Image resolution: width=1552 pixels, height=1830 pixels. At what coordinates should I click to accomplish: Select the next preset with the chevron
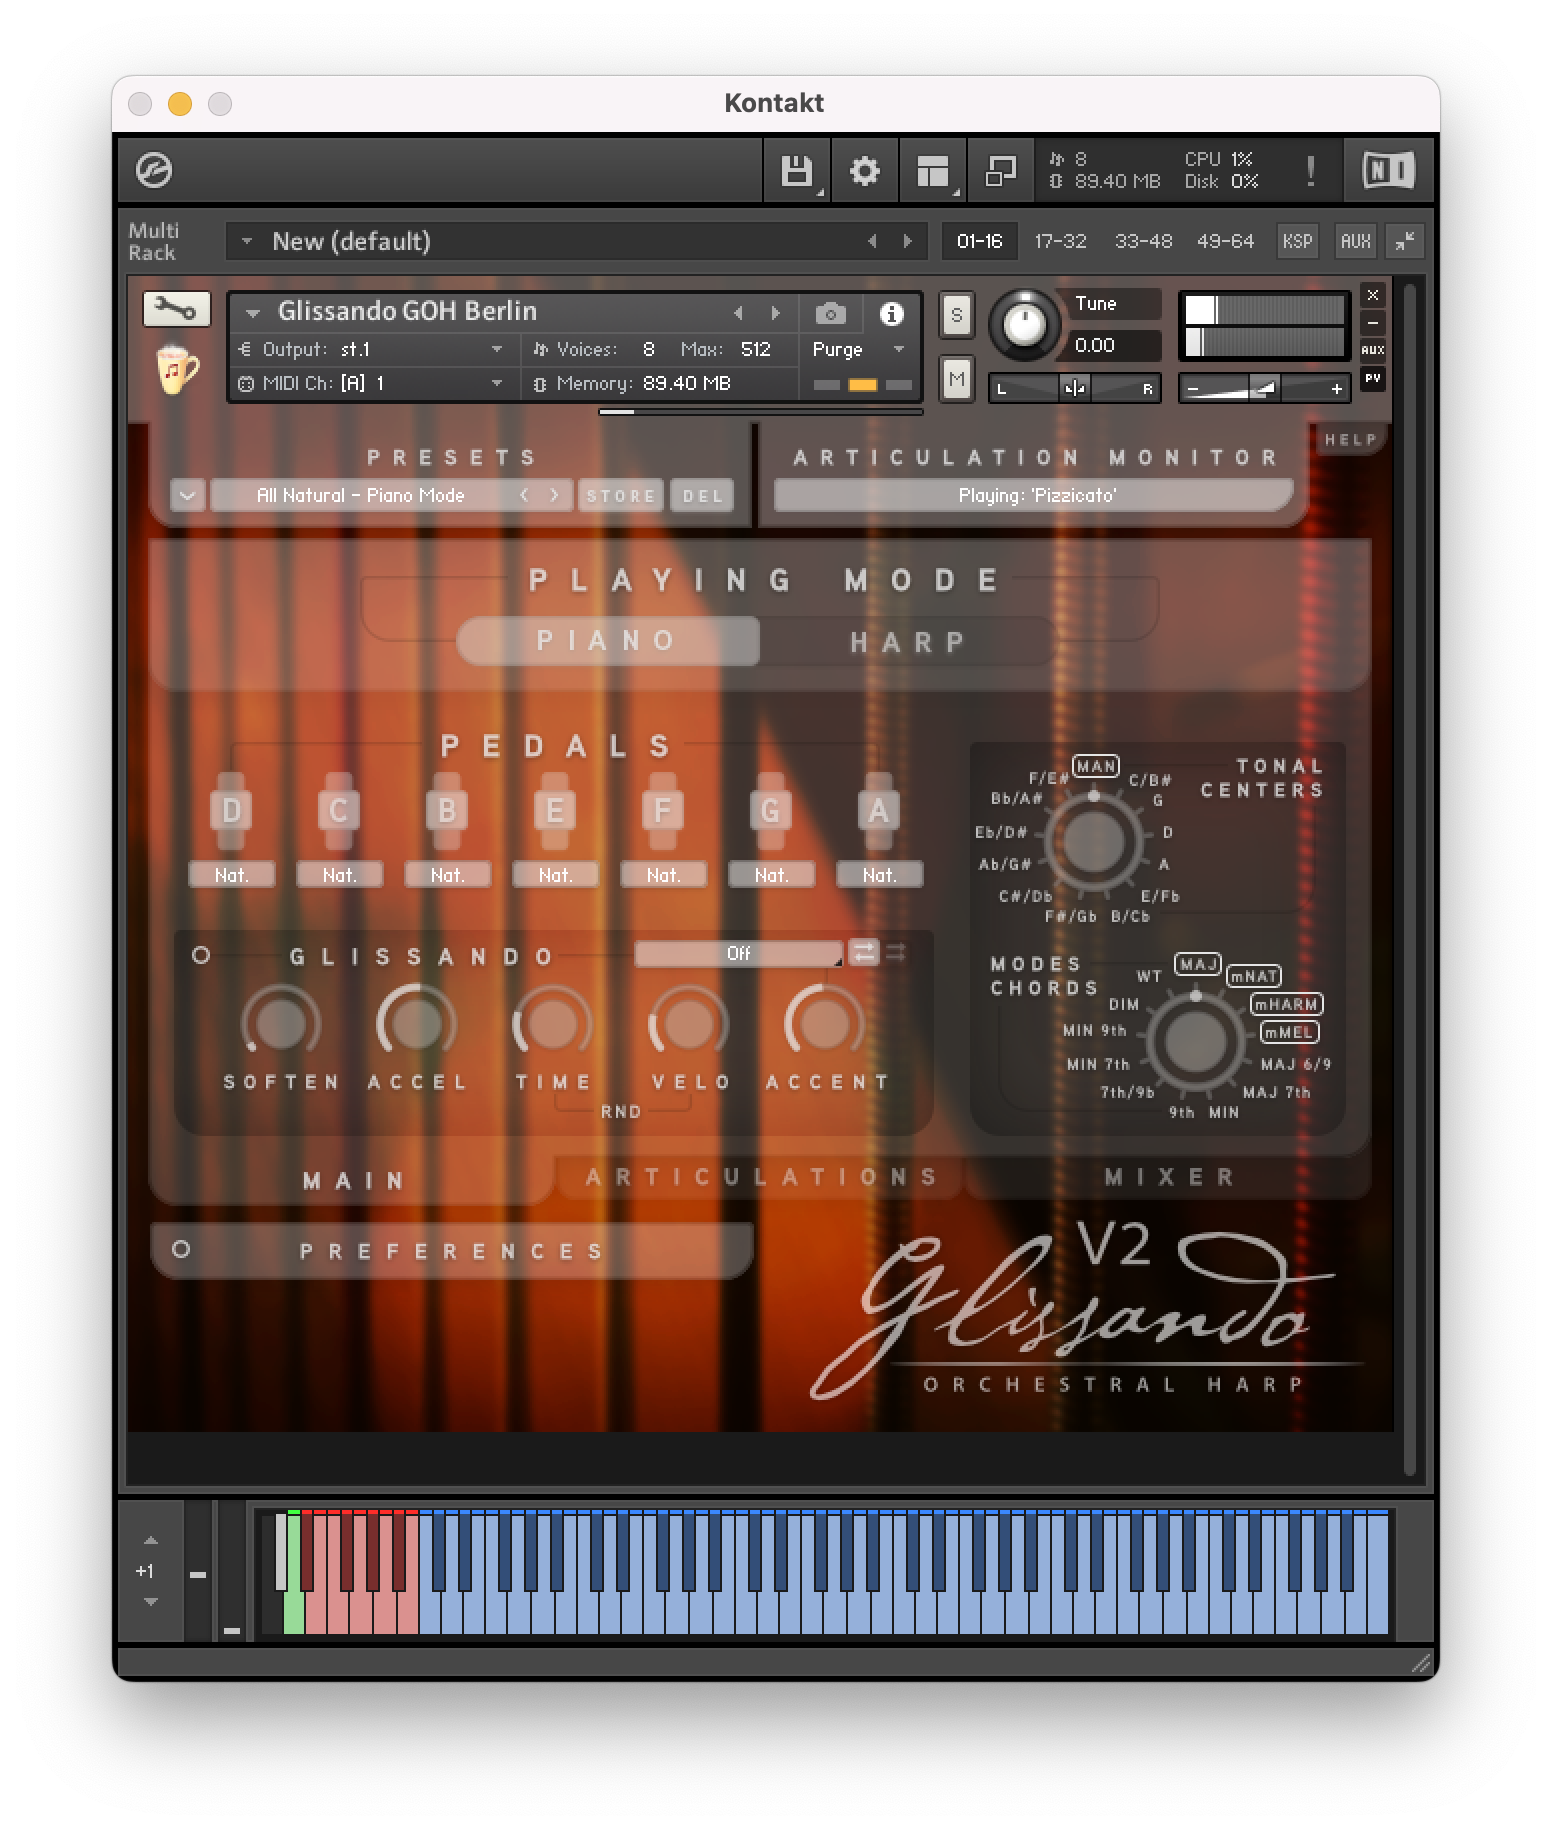click(x=554, y=495)
